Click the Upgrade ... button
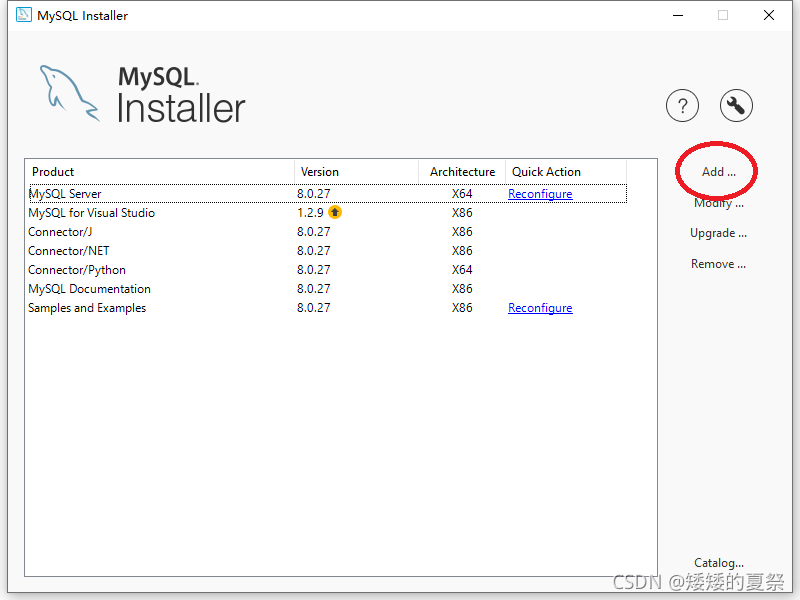The height and width of the screenshot is (600, 800). point(718,233)
